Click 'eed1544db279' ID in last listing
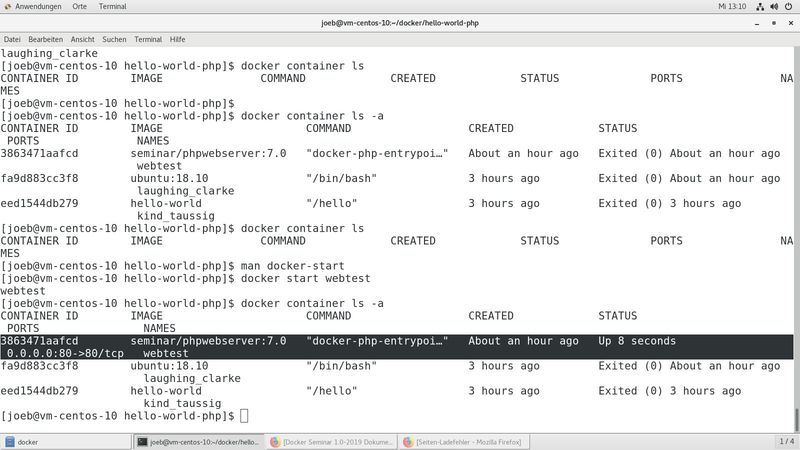The width and height of the screenshot is (800, 450). click(x=39, y=391)
